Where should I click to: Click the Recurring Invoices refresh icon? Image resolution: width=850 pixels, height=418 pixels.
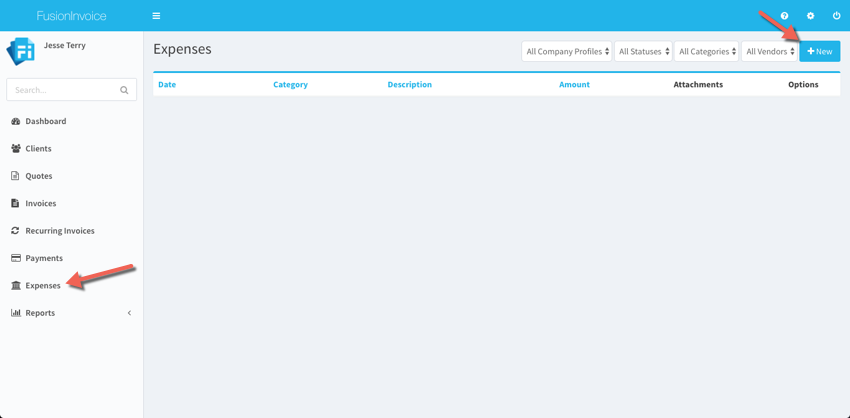click(x=16, y=231)
